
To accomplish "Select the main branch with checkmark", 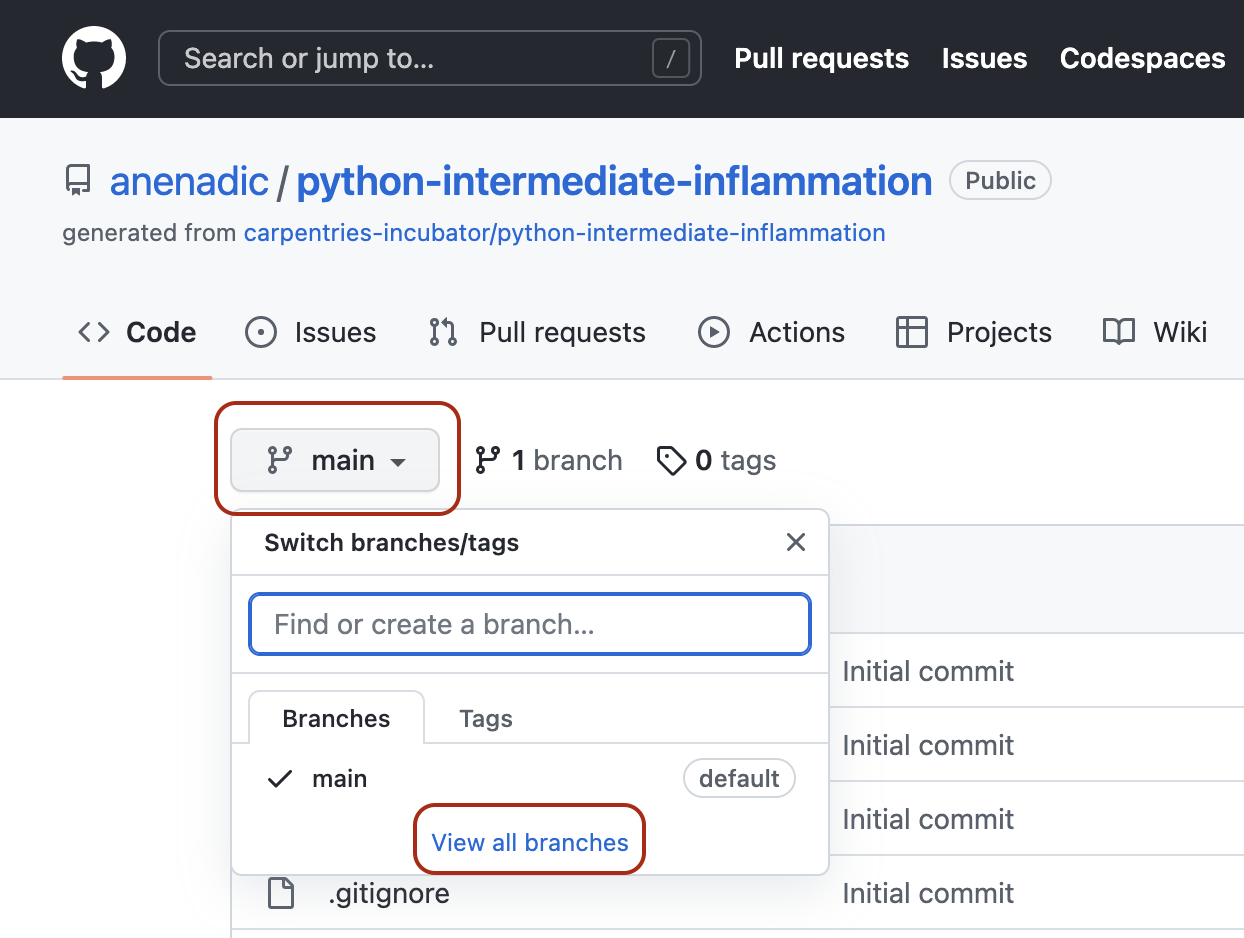I will pyautogui.click(x=339, y=778).
